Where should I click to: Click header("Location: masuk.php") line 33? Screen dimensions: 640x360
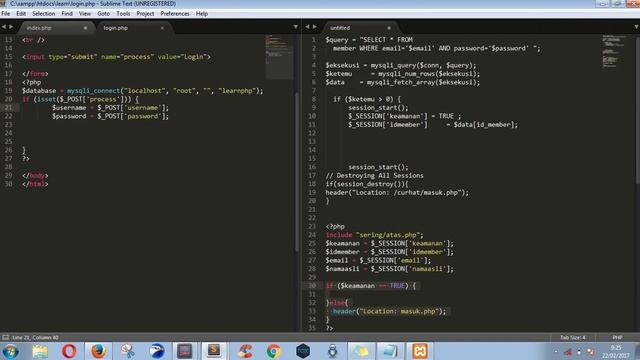point(389,311)
